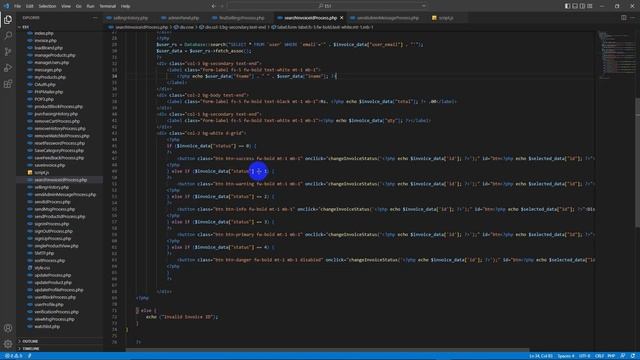Click the Go Forward navigation arrow

tap(222, 6)
